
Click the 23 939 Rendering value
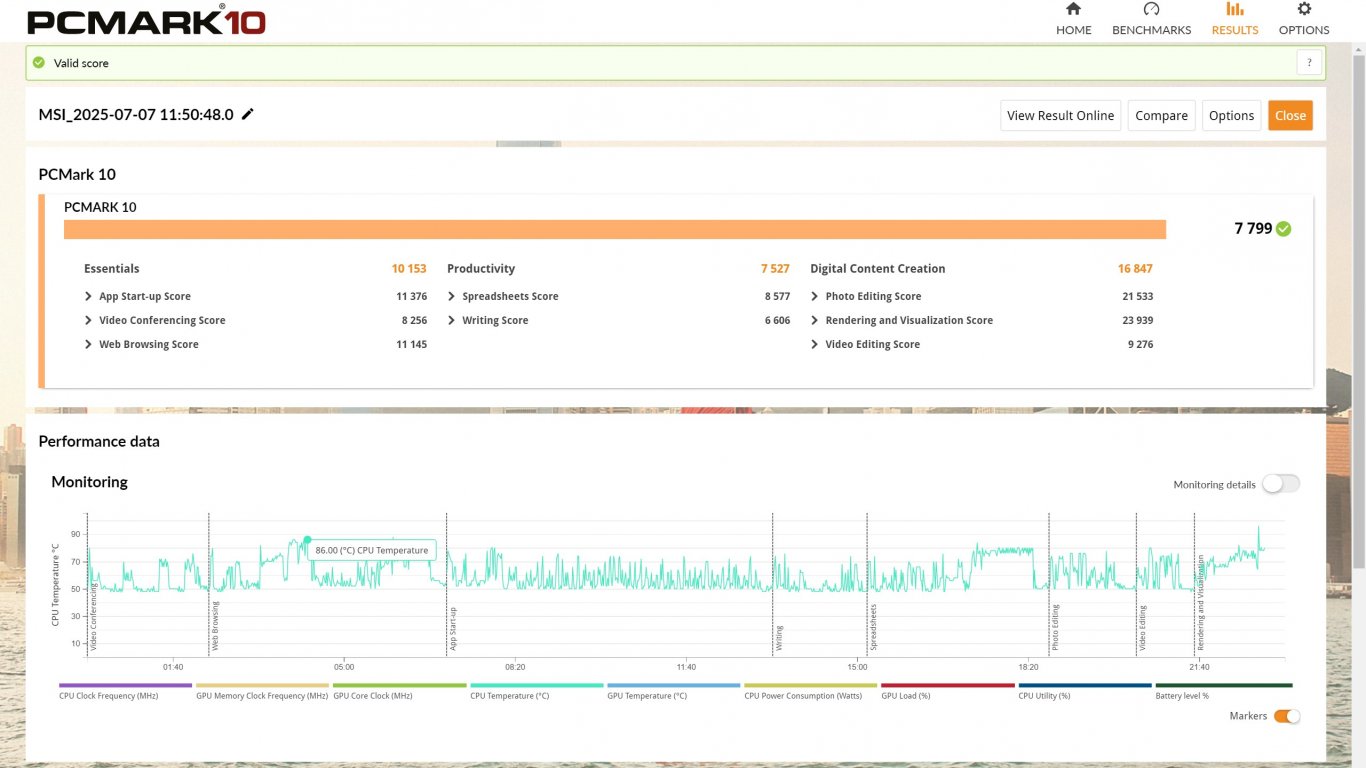1137,321
